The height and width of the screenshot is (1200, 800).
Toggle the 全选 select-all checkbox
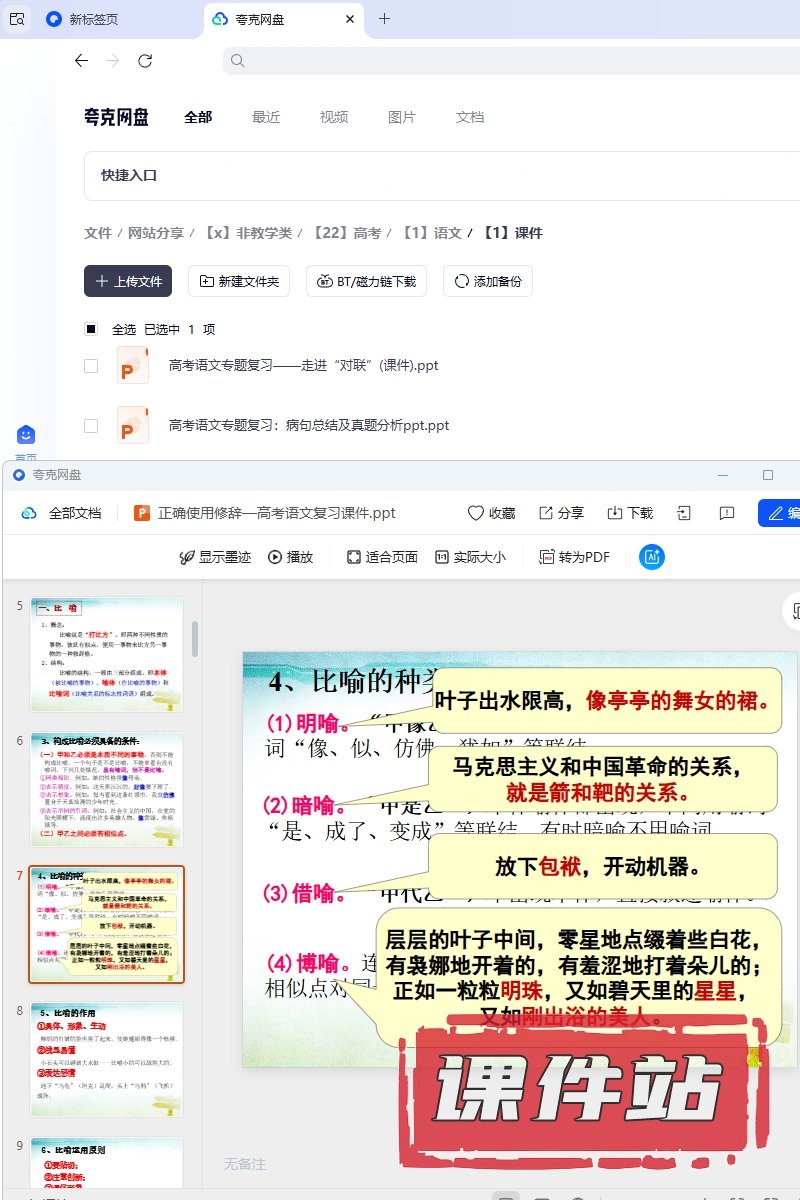tap(91, 329)
